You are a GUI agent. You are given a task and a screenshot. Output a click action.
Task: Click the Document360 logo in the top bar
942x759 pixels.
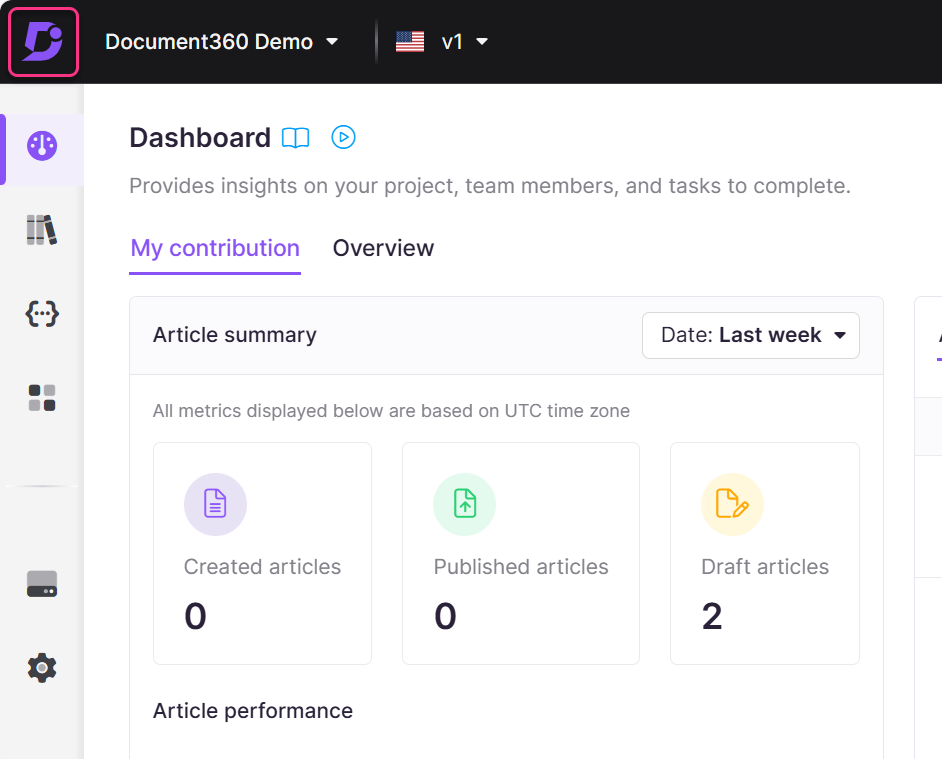tap(42, 41)
